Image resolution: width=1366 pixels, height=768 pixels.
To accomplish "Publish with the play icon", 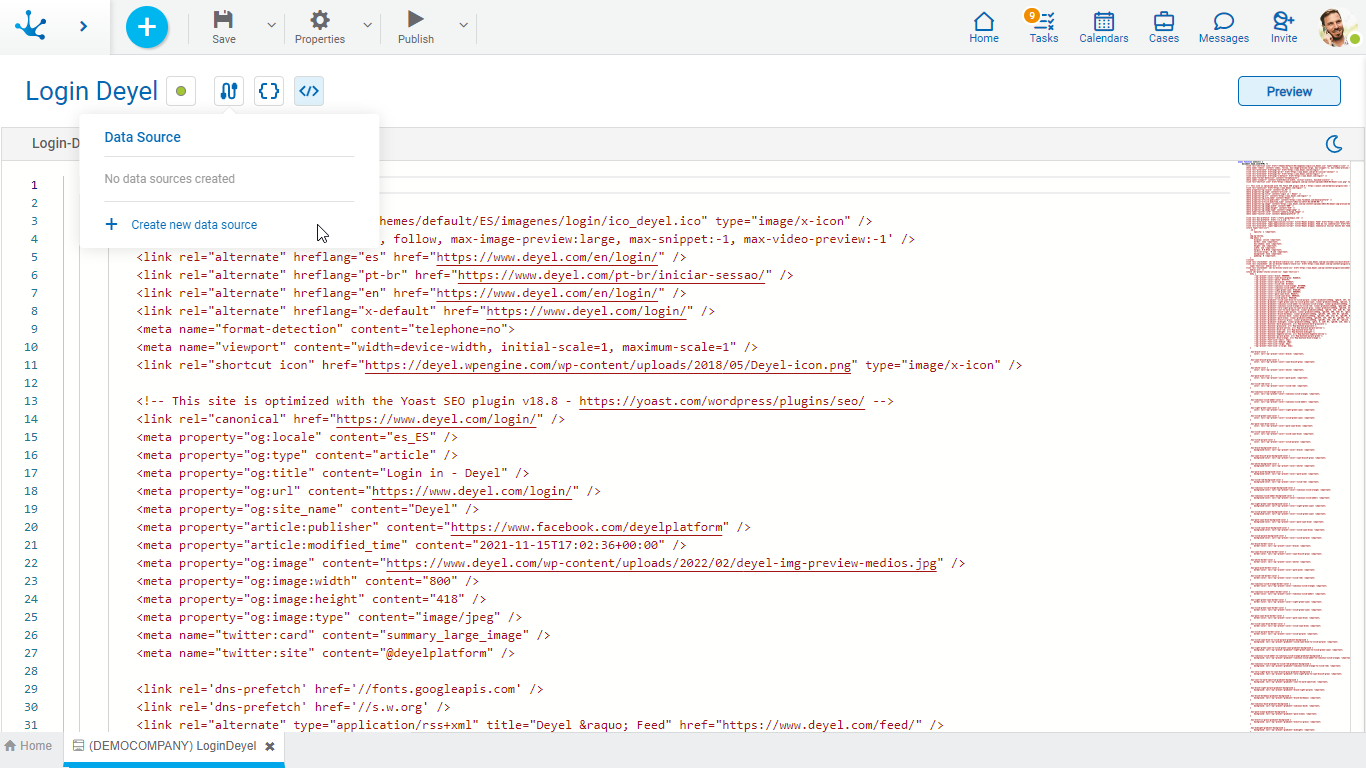I will pyautogui.click(x=416, y=27).
